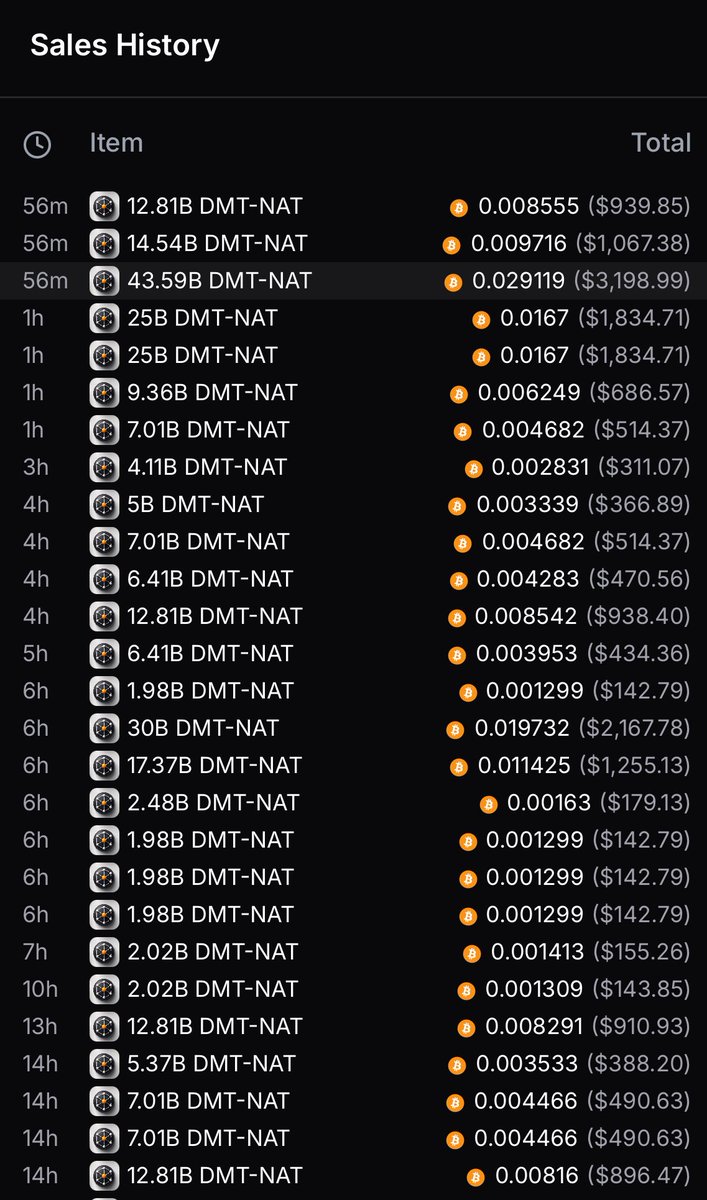Select the 5.37B DMT-NAT item name
707x1200 pixels.
point(211,1064)
